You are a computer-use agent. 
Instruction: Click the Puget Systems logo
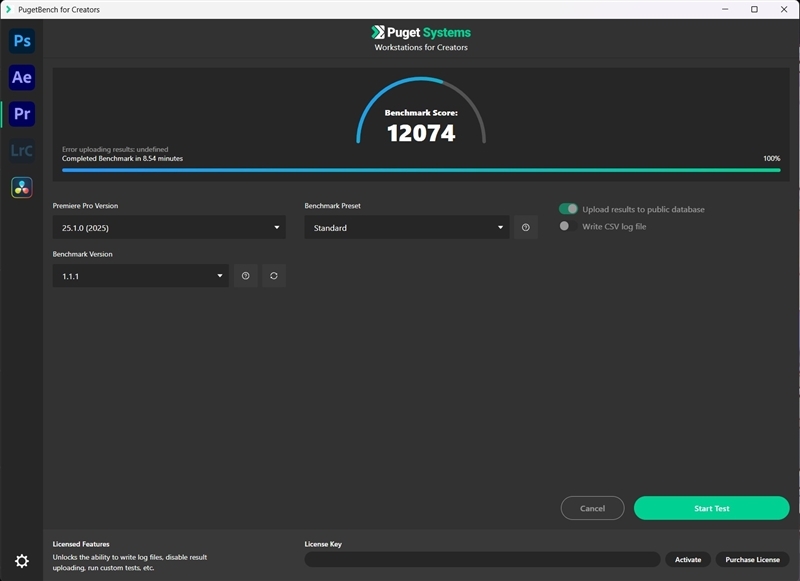coord(419,31)
